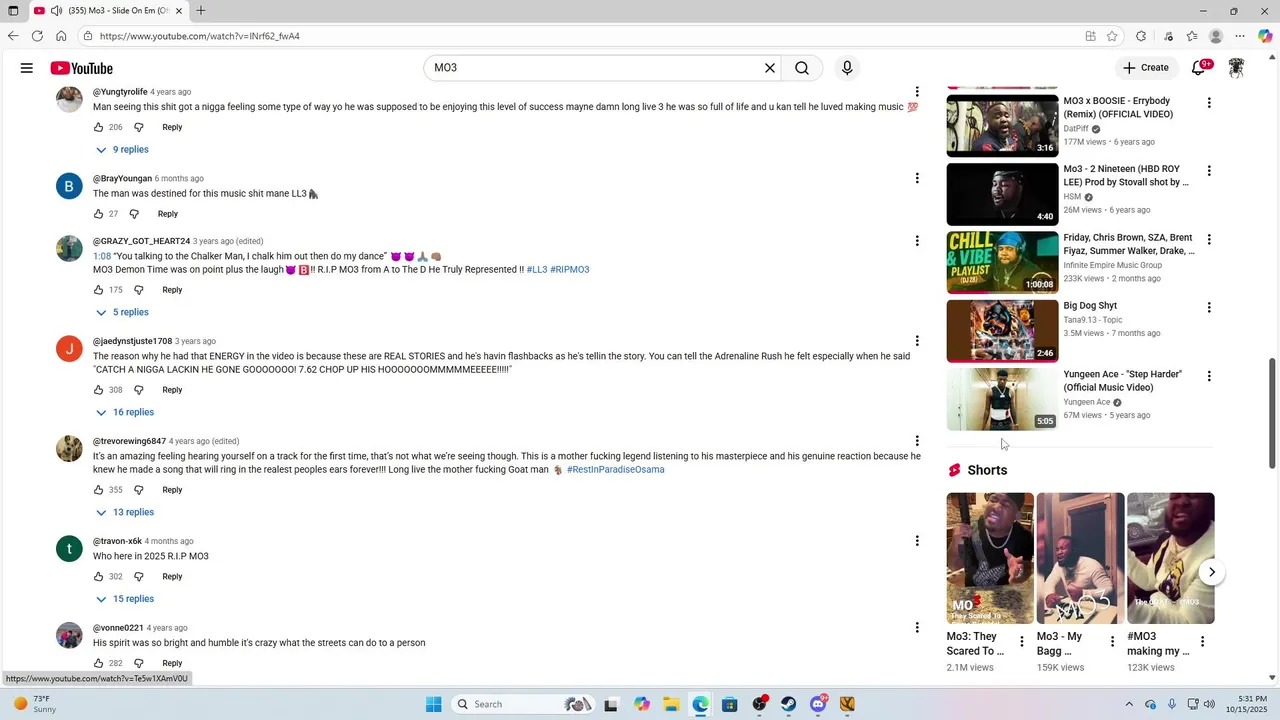This screenshot has height=720, width=1280.
Task: Open Yungeen Ace Step Harder thumbnail
Action: tap(1002, 399)
